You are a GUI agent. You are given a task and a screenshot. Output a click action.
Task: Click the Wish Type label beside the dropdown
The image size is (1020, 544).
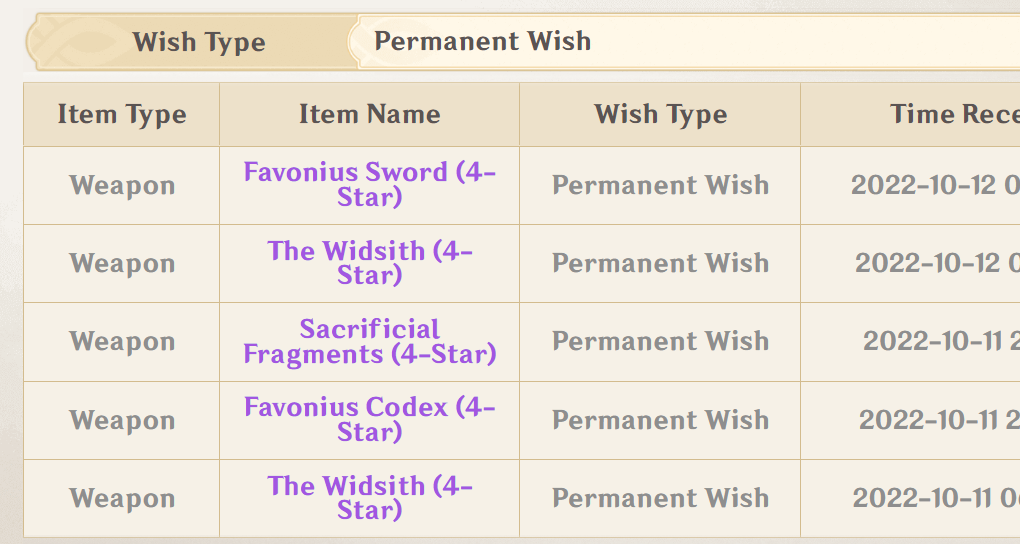[199, 42]
